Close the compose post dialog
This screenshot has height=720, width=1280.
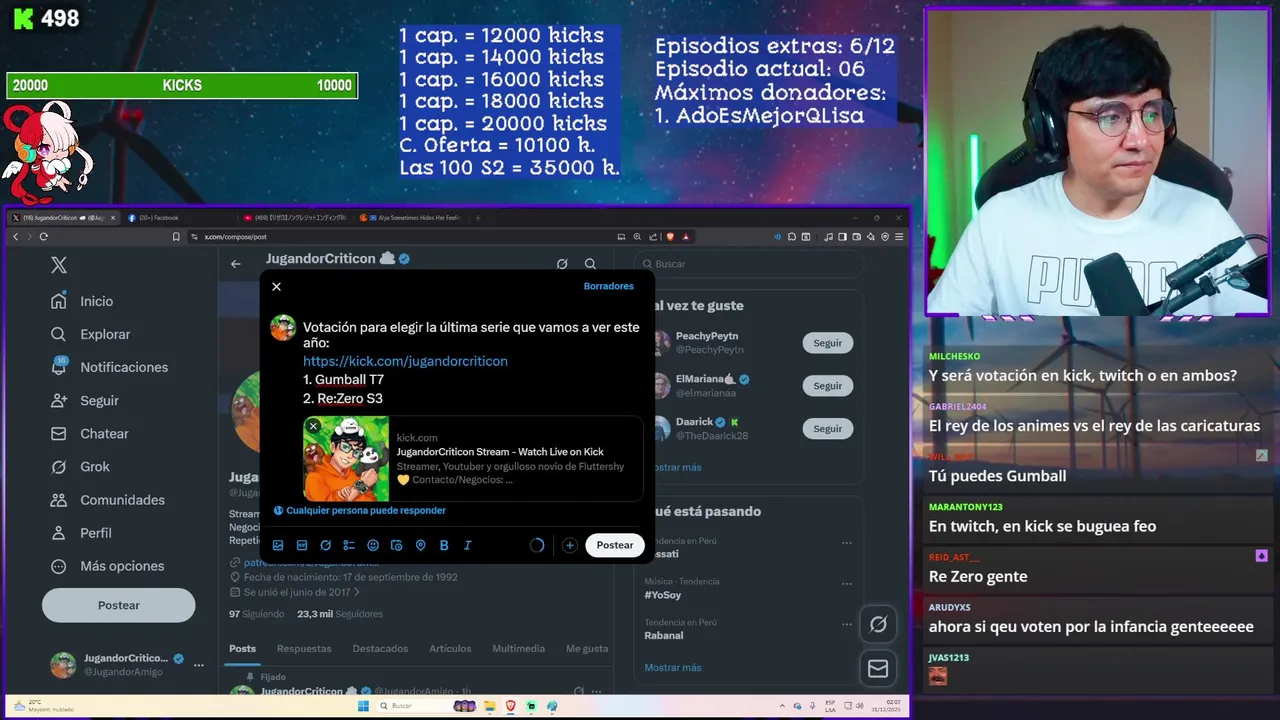tap(277, 286)
